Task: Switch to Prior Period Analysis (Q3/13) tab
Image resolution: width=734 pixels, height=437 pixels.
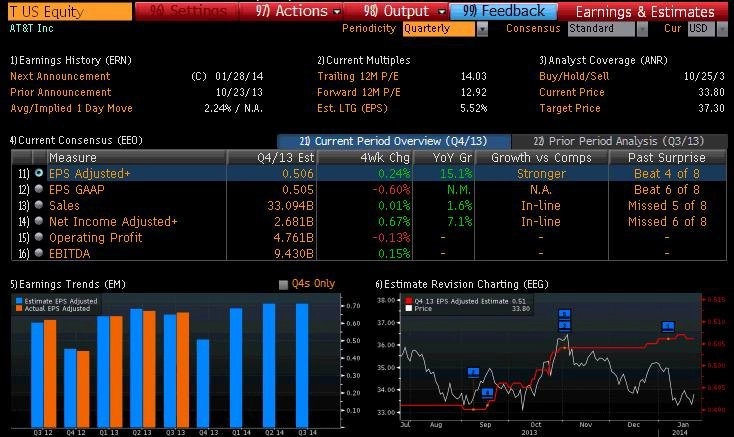Action: pyautogui.click(x=619, y=141)
